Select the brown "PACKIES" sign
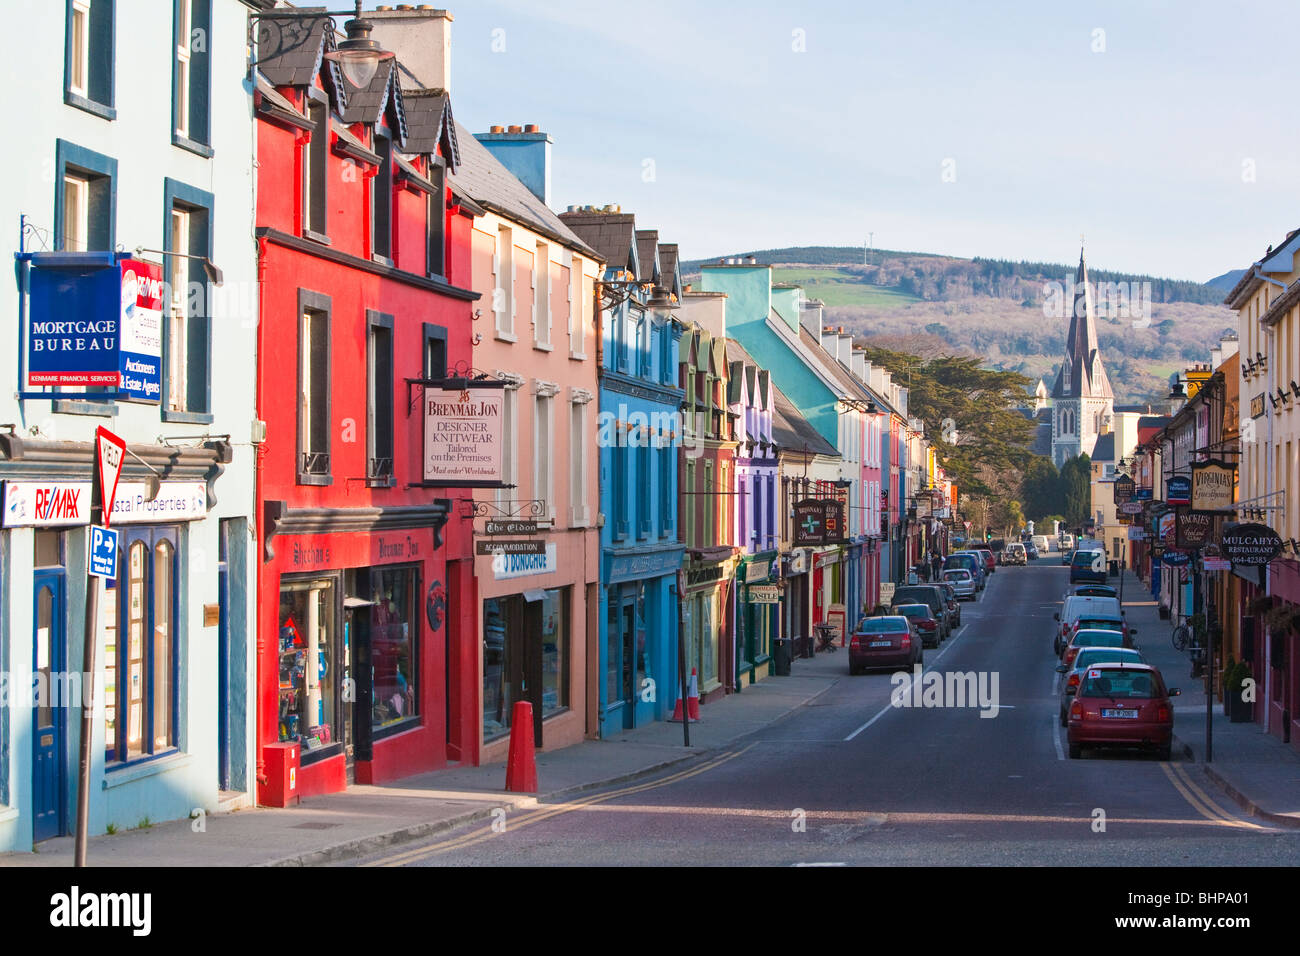 (1194, 528)
